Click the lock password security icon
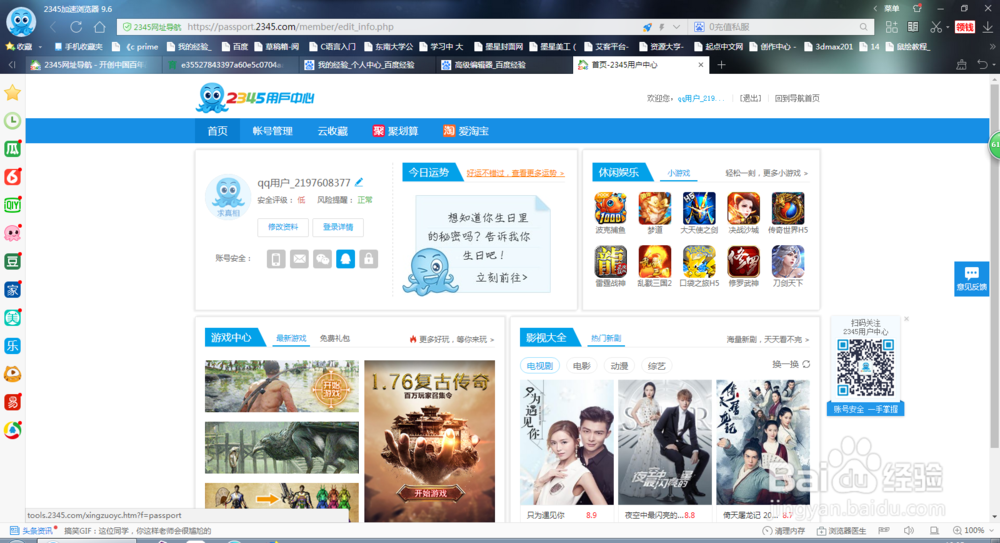This screenshot has width=1000, height=543. [368, 259]
